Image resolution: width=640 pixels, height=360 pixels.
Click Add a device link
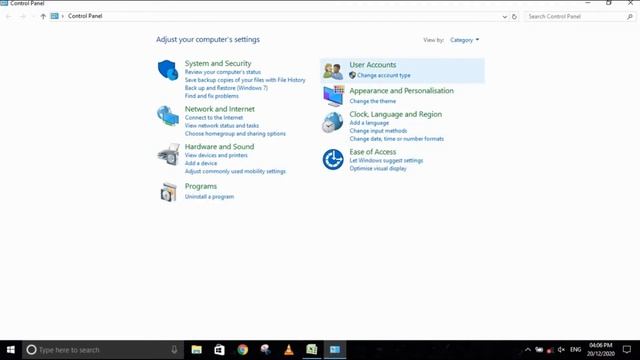point(201,163)
